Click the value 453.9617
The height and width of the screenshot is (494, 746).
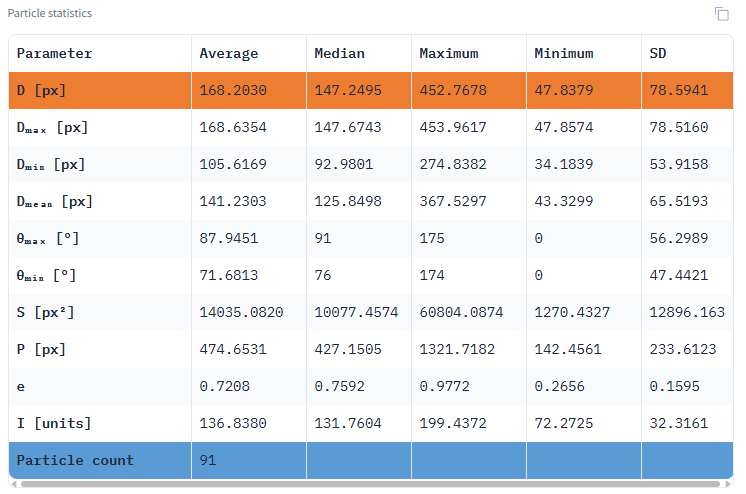click(453, 128)
